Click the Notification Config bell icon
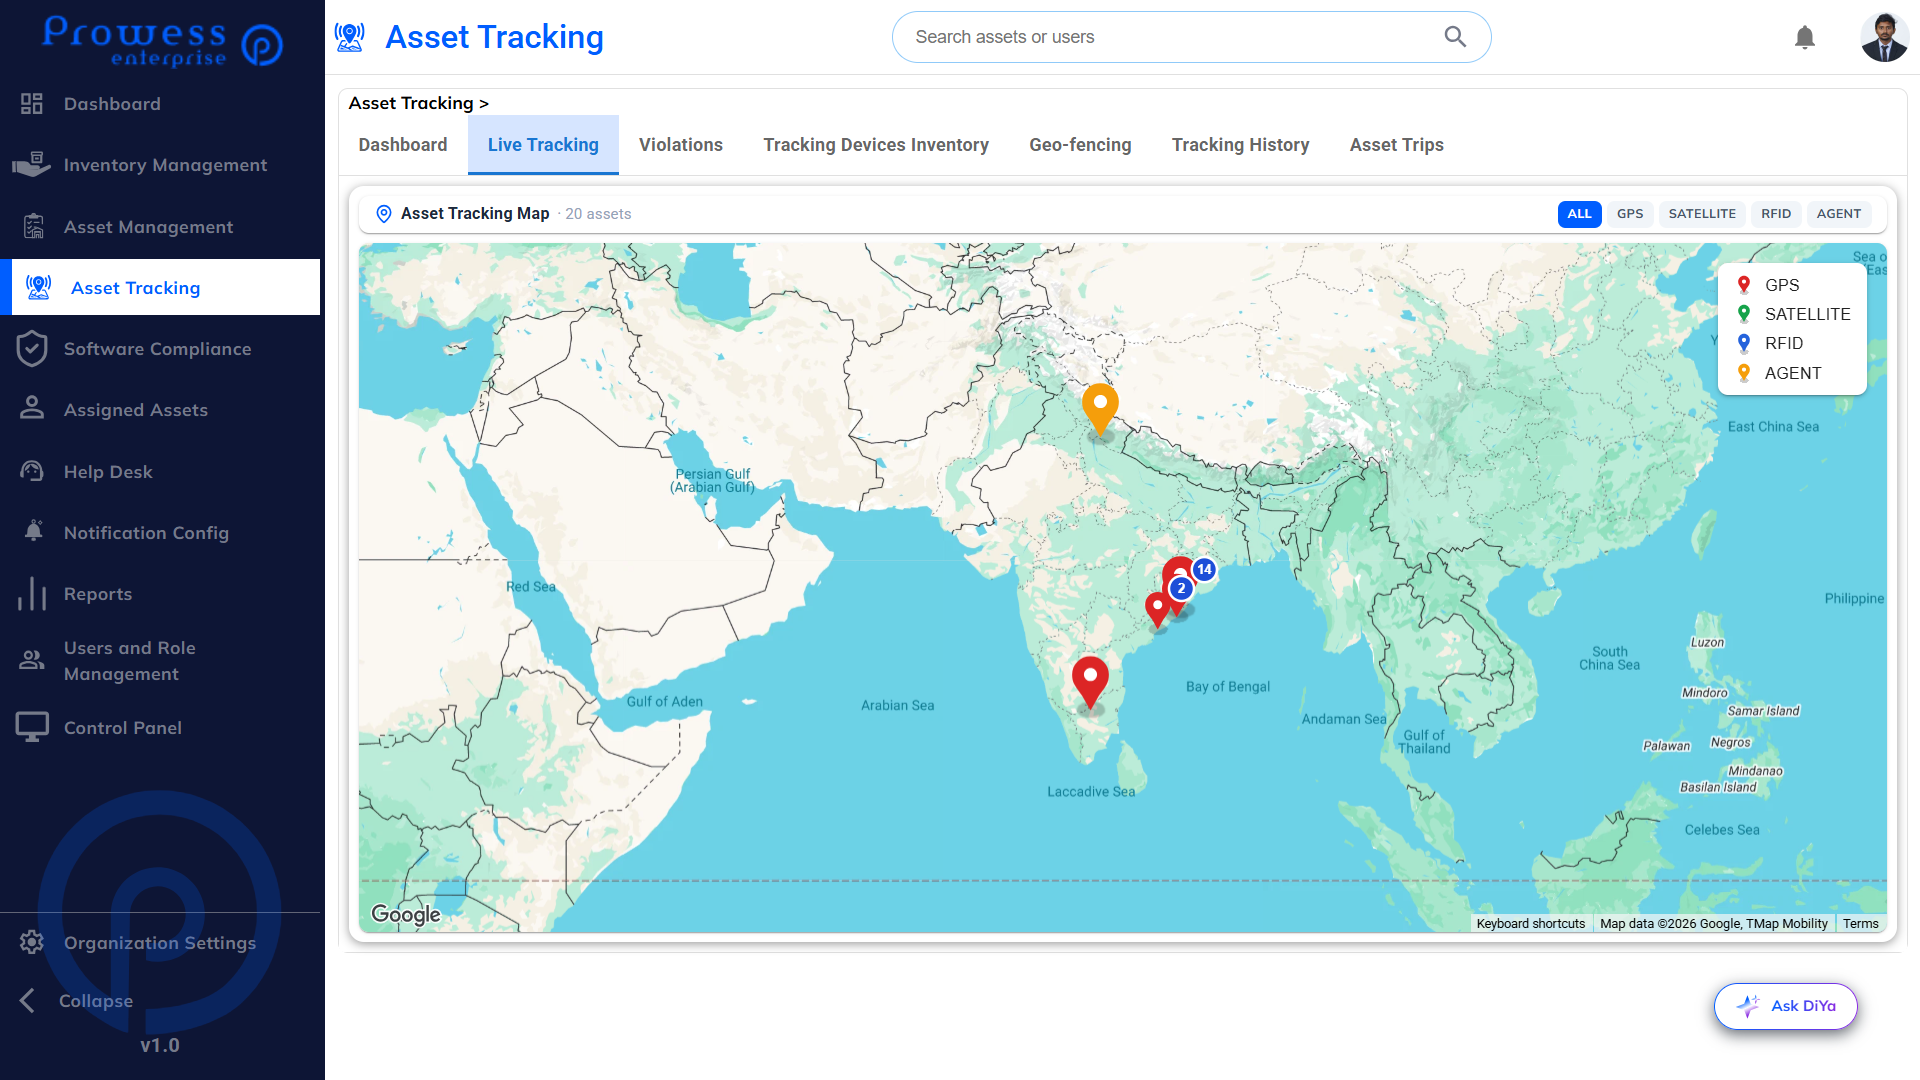The image size is (1920, 1080). (x=33, y=531)
